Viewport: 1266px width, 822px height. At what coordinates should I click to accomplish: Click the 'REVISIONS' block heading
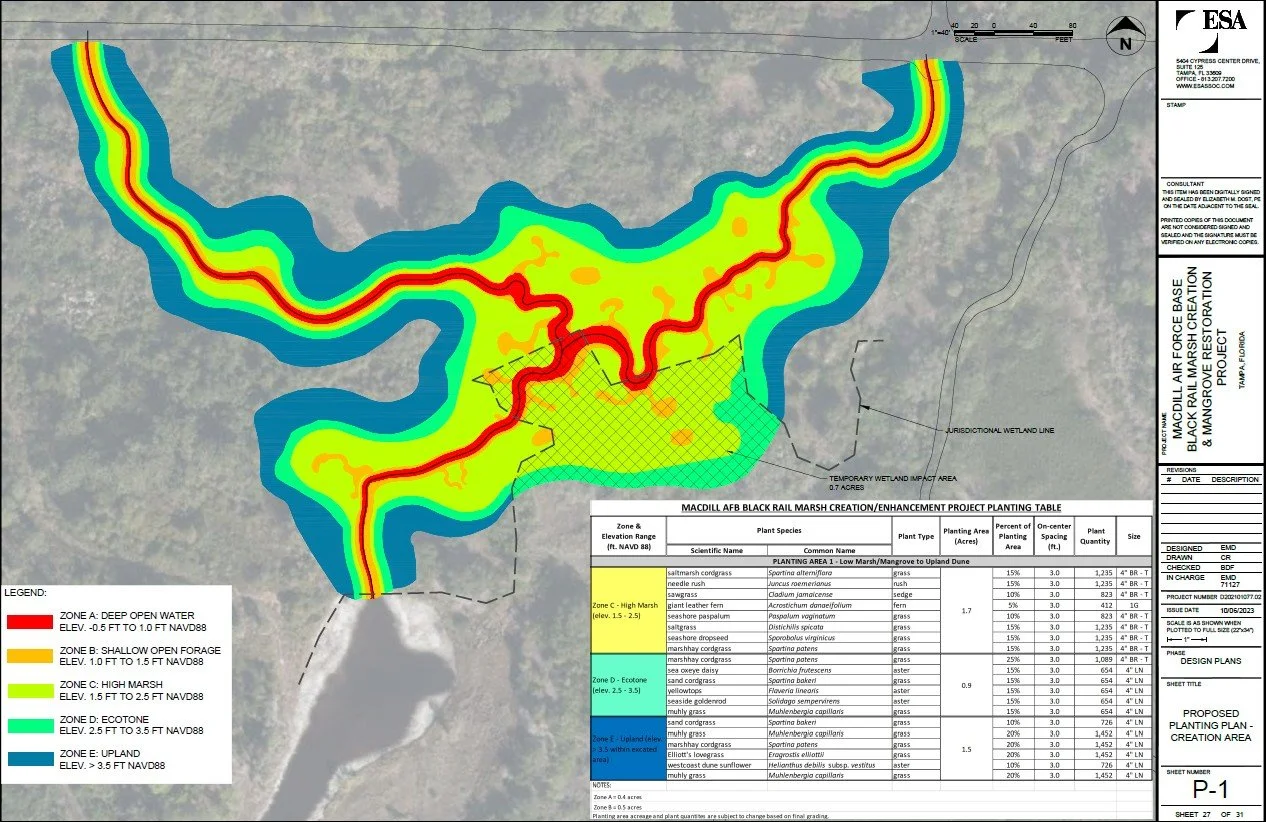click(x=1183, y=469)
